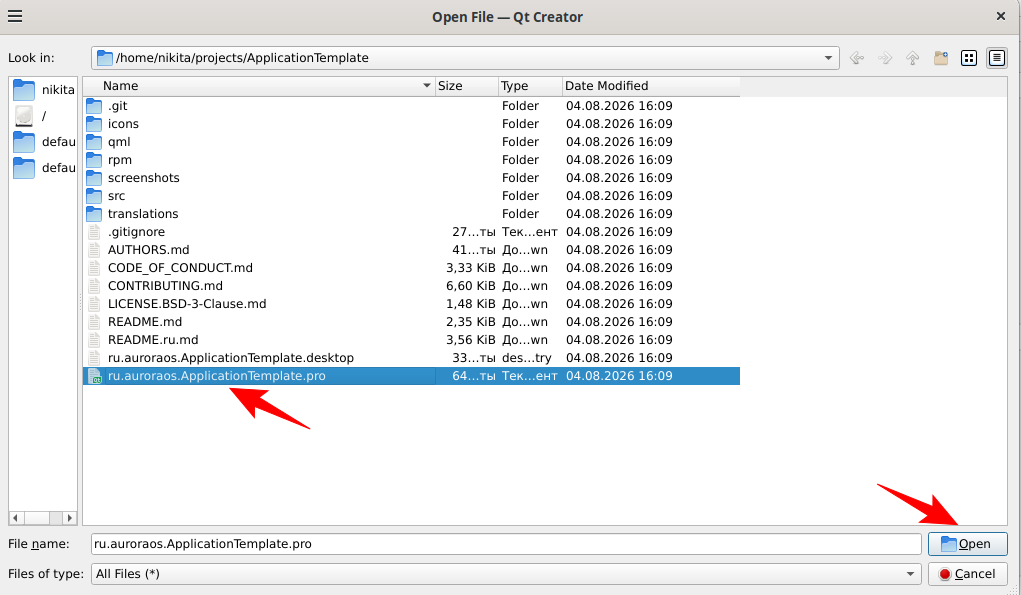Select ru.auroraos.ApplicationTemplate.pro file name
This screenshot has width=1021, height=595.
[217, 376]
